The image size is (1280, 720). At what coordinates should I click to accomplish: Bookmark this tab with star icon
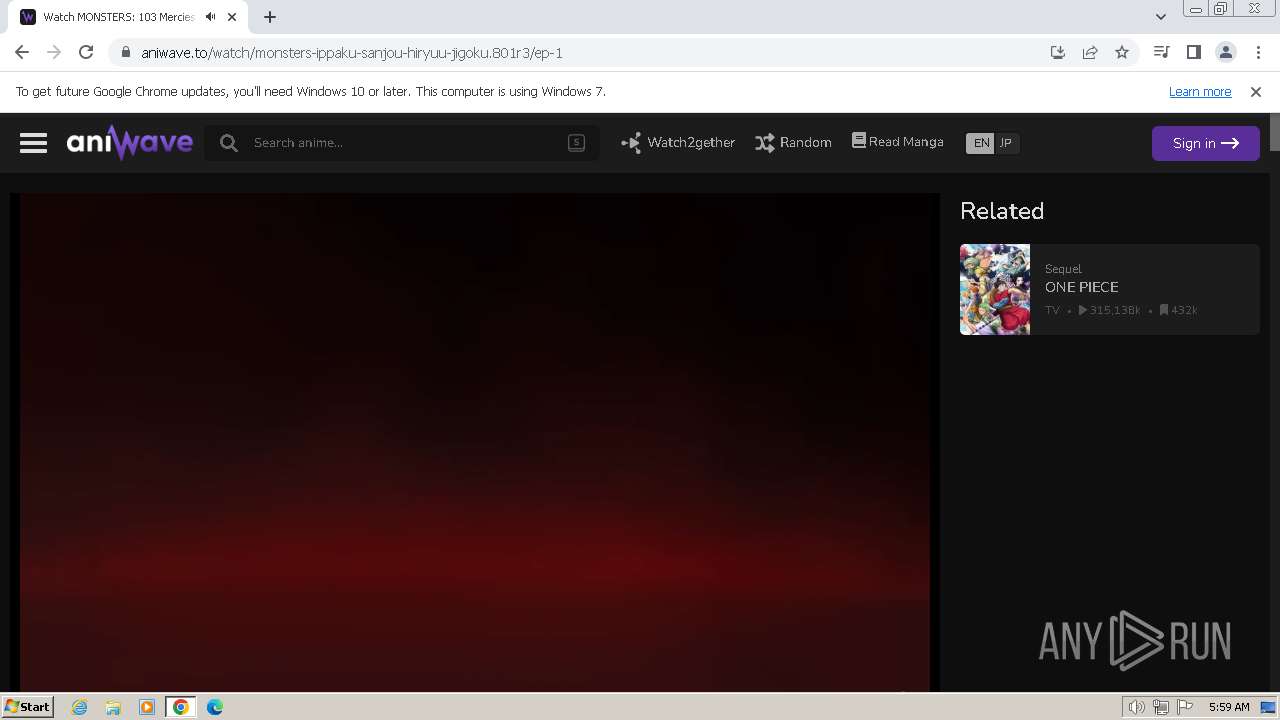click(x=1122, y=53)
